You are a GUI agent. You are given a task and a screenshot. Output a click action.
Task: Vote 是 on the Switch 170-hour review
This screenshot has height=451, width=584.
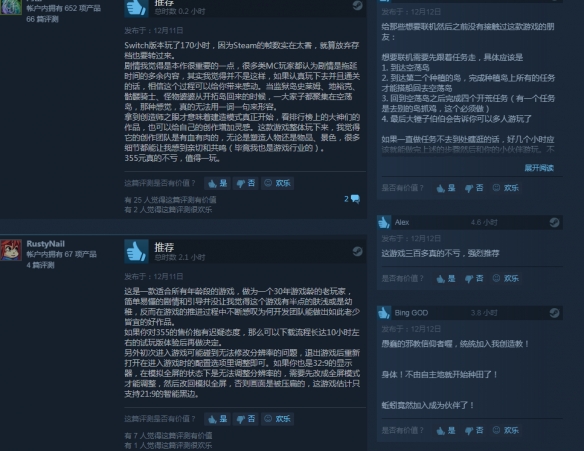[218, 183]
